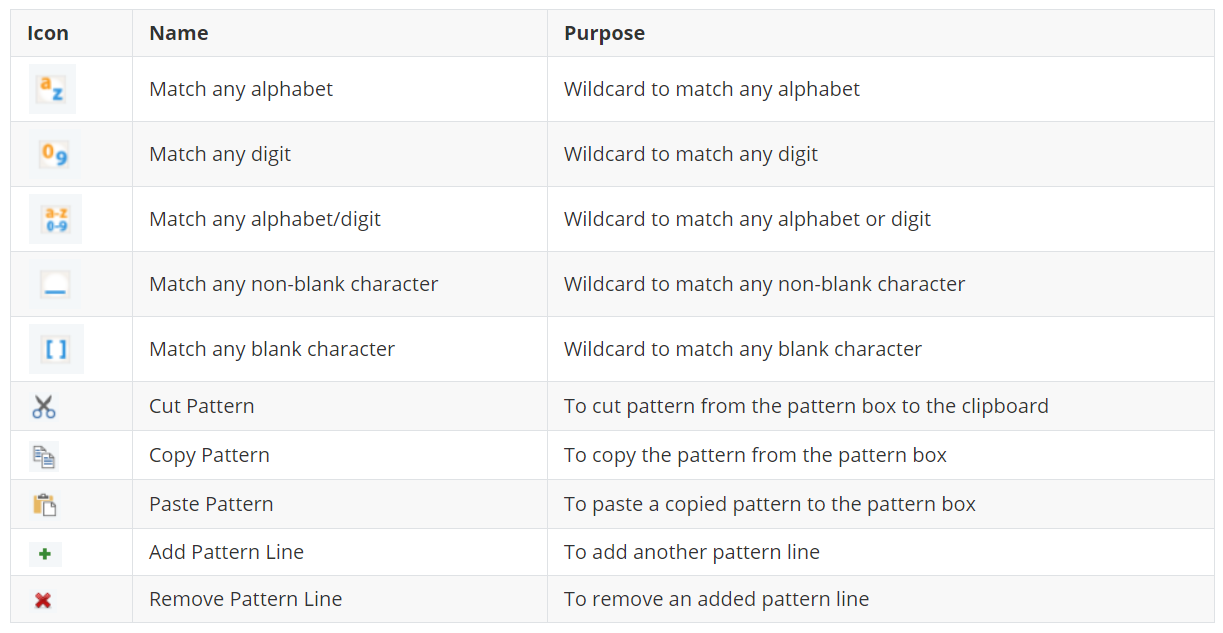This screenshot has height=633, width=1223.
Task: Click the Copy Pattern icon
Action: [44, 456]
